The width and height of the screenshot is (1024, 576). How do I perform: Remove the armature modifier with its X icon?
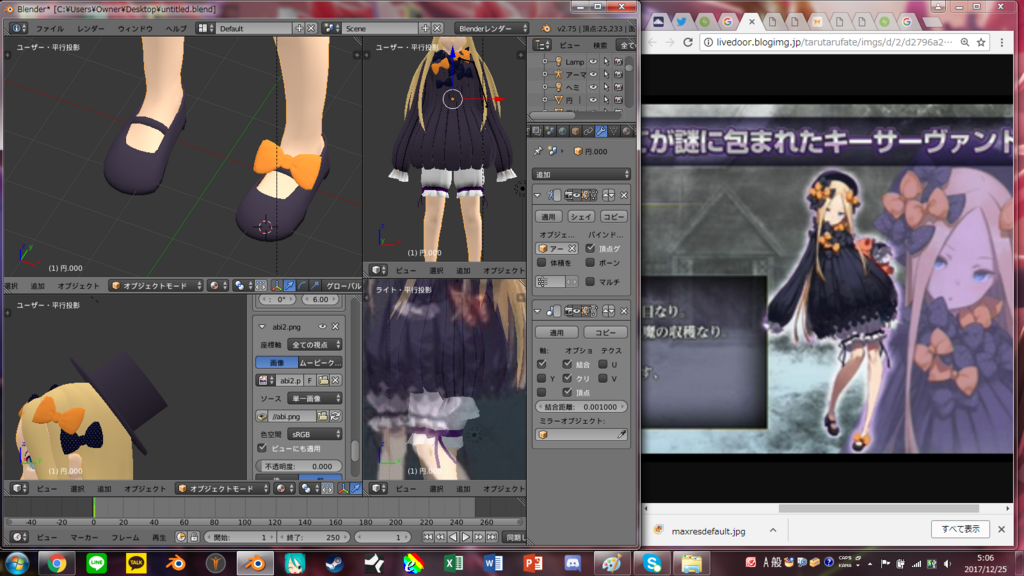tap(624, 195)
